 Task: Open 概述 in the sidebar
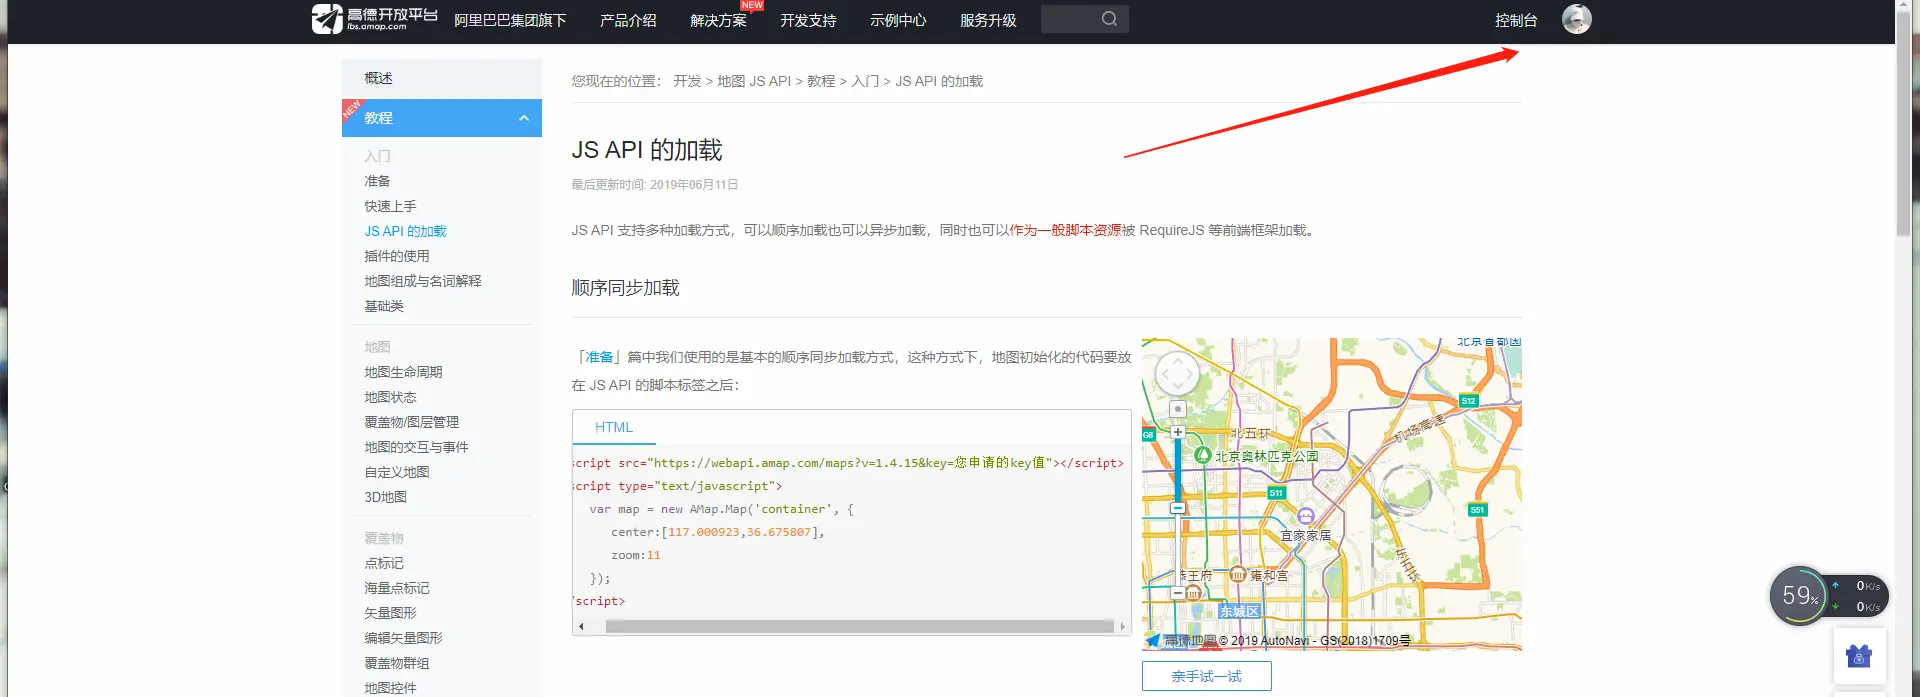coord(442,78)
